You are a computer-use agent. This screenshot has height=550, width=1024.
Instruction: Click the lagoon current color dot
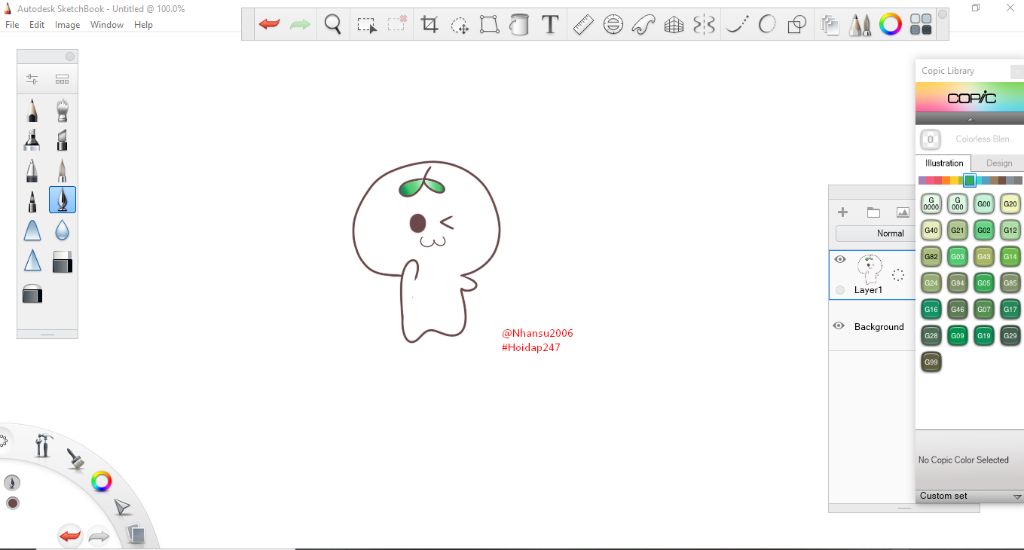point(12,504)
